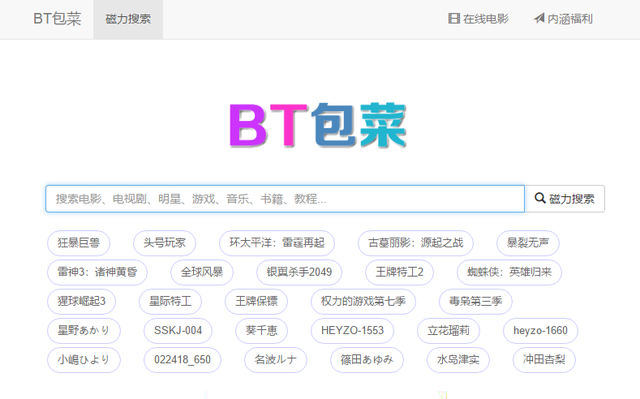Focus the magnet search input field
640x399 pixels.
click(x=285, y=199)
